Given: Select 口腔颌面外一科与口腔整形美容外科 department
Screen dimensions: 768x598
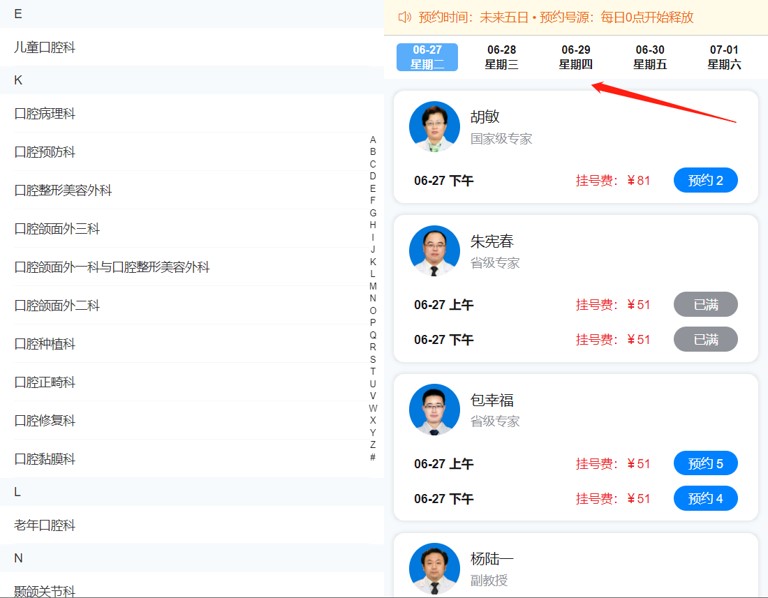Looking at the screenshot, I should [x=192, y=267].
